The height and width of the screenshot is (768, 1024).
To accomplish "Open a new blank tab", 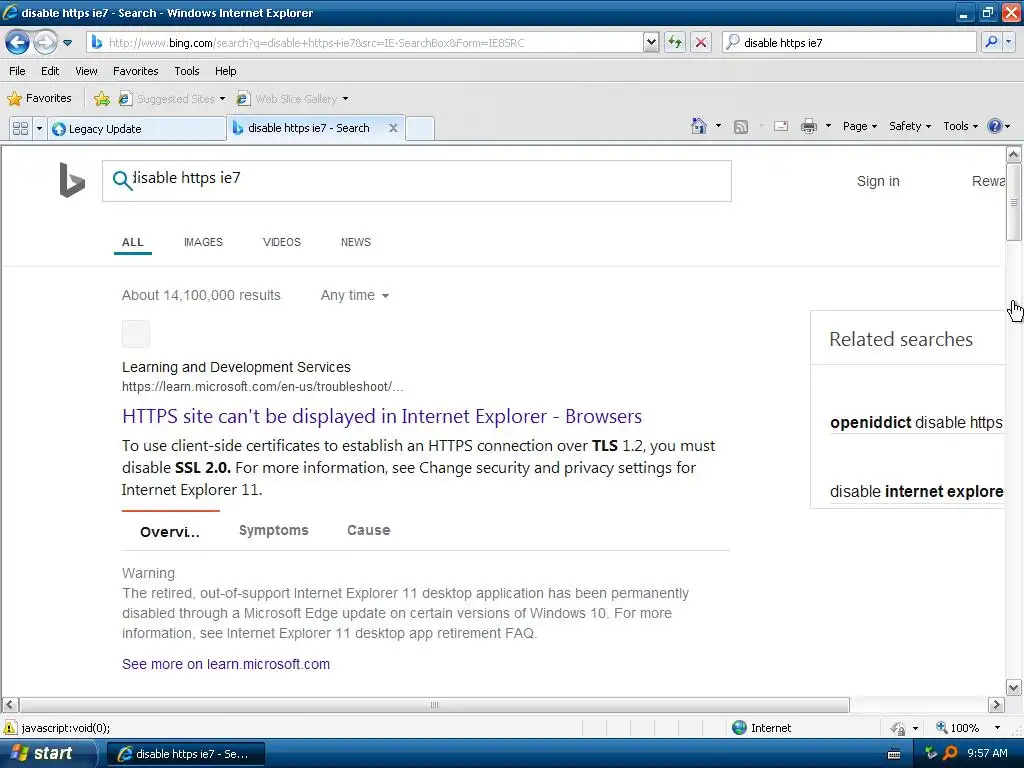I will click(x=420, y=128).
